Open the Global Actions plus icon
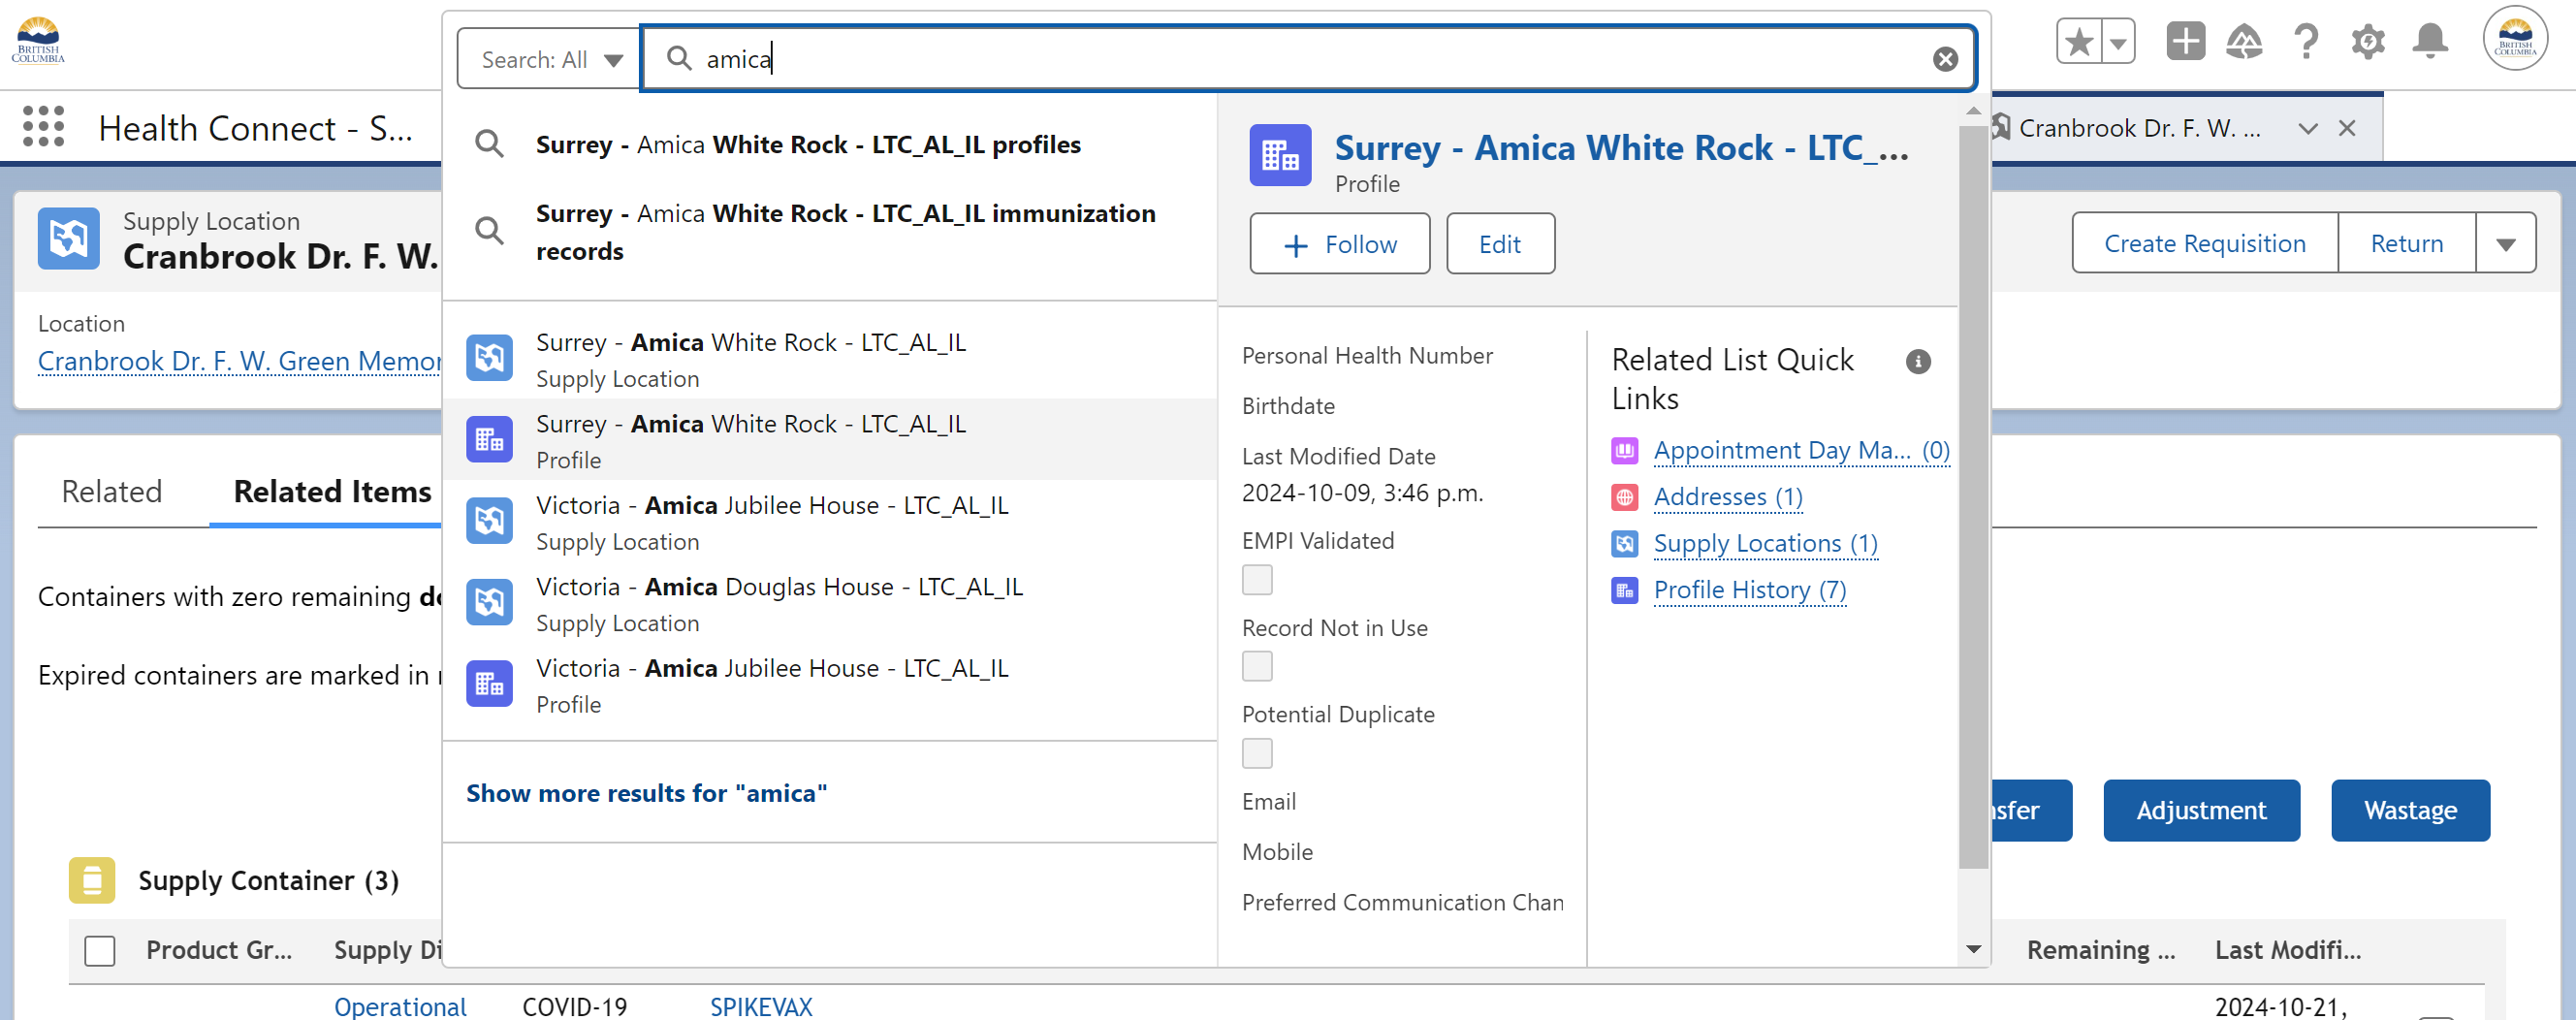 pyautogui.click(x=2185, y=42)
